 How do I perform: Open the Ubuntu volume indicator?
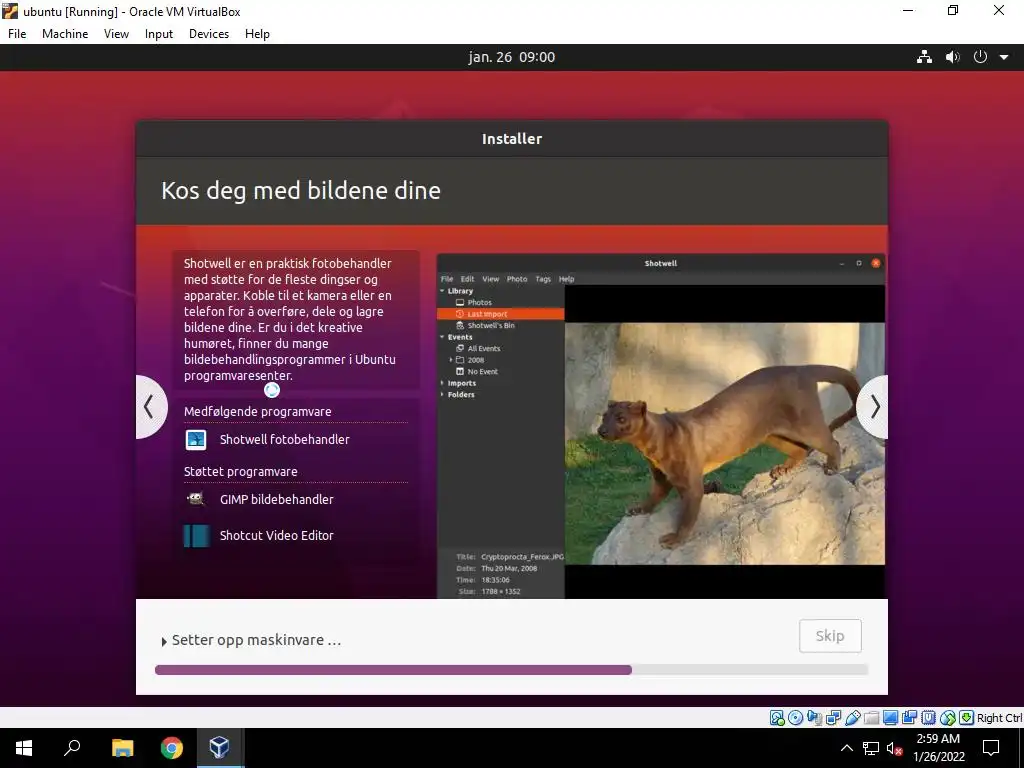pos(953,57)
